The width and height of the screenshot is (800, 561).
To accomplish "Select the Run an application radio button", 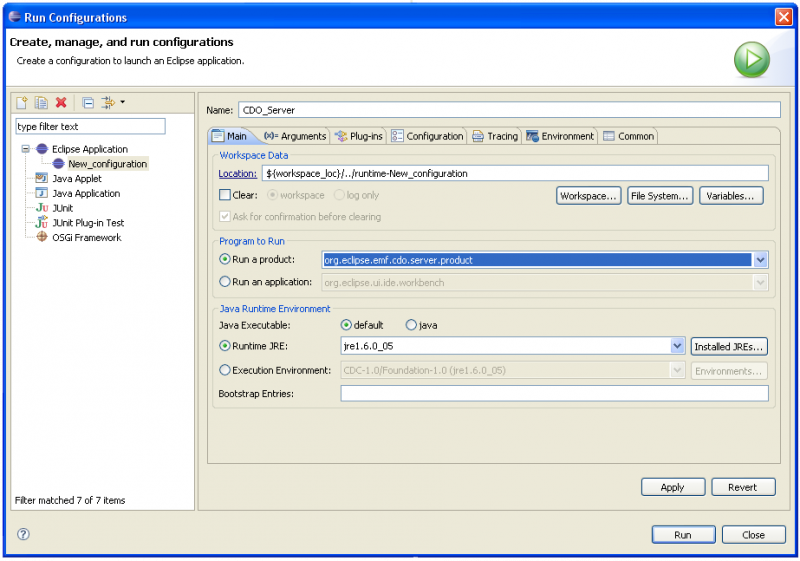I will click(224, 282).
